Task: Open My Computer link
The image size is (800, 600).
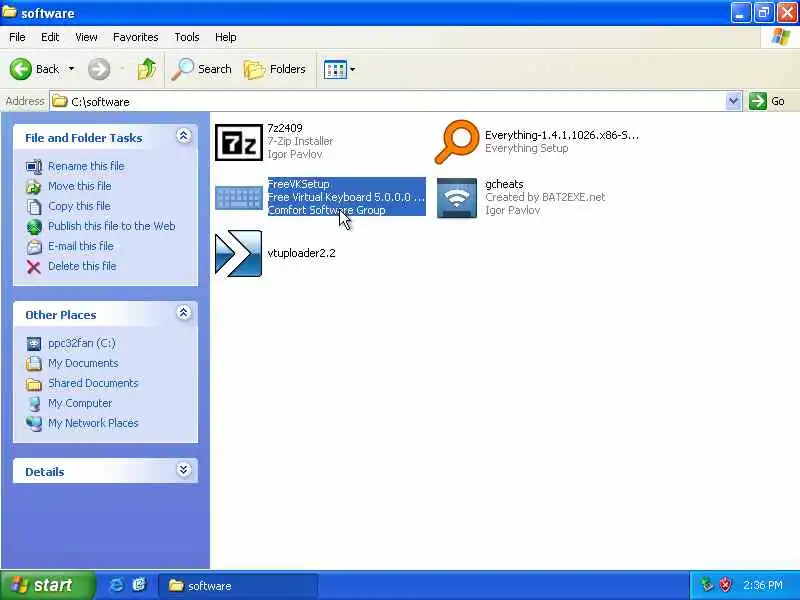Action: pyautogui.click(x=80, y=403)
